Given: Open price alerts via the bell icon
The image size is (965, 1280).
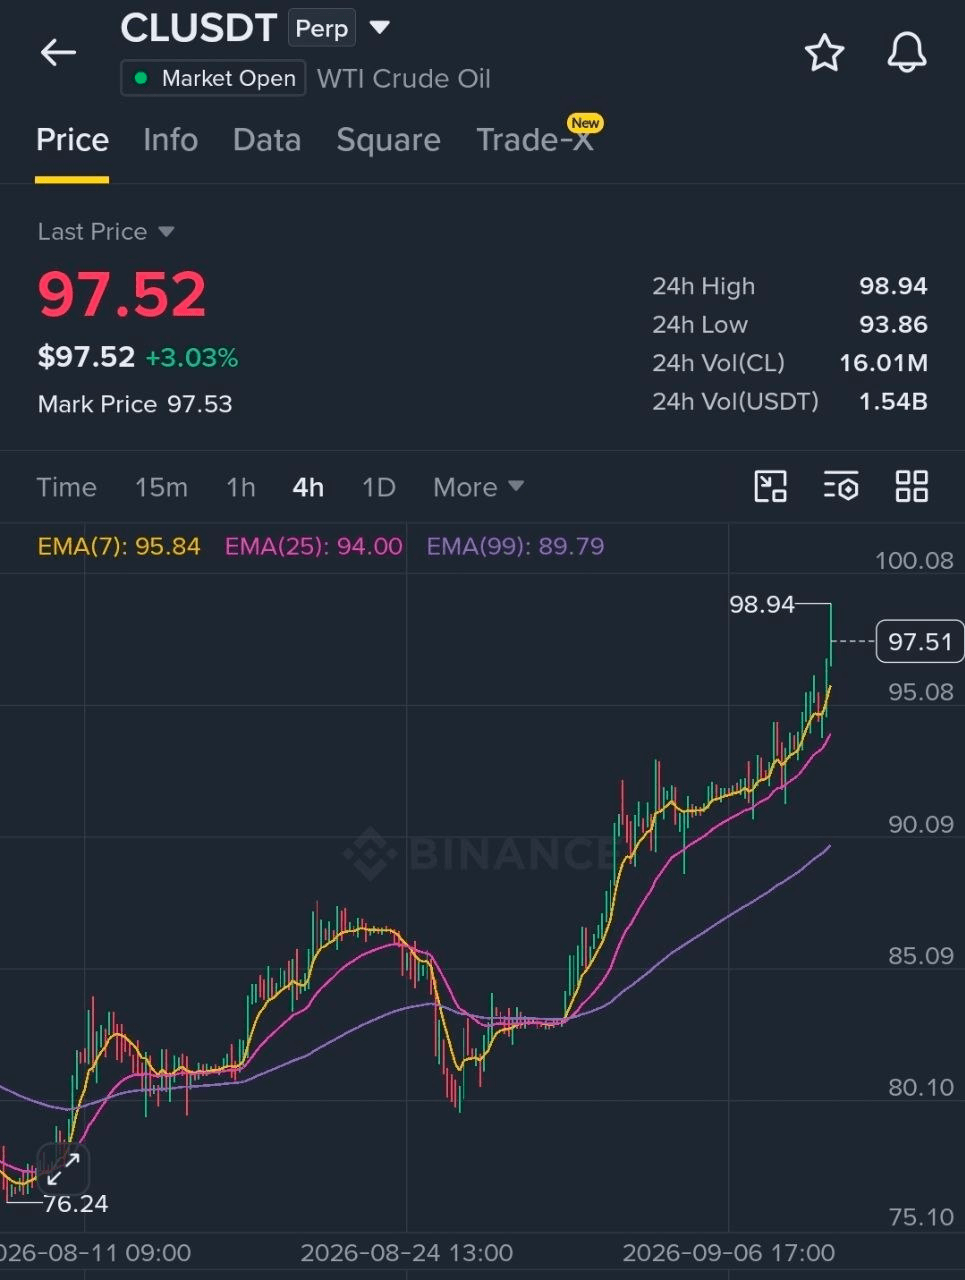Looking at the screenshot, I should (x=907, y=52).
